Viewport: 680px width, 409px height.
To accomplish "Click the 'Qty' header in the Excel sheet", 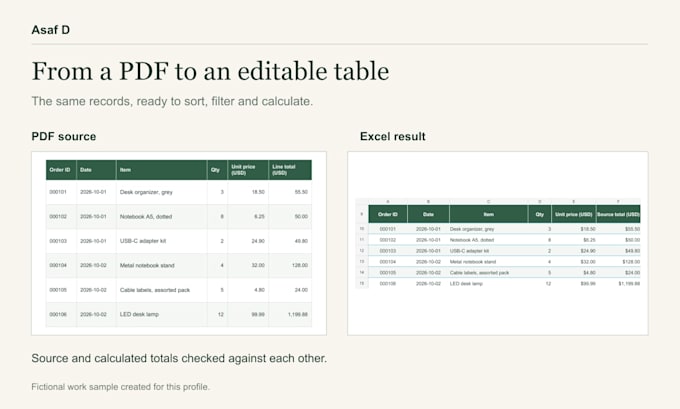I will (x=539, y=214).
